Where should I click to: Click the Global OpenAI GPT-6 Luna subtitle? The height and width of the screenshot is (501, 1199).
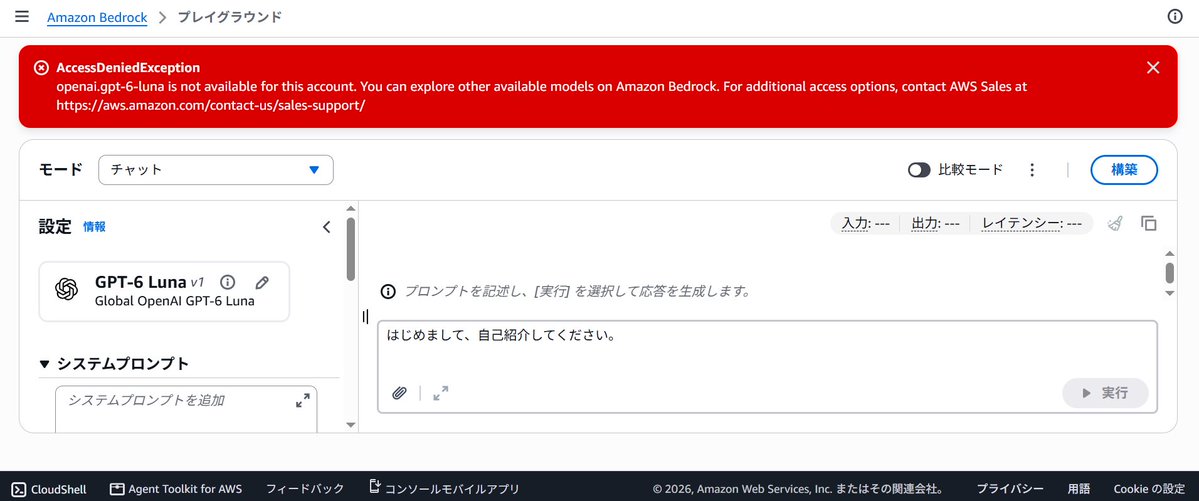[174, 301]
